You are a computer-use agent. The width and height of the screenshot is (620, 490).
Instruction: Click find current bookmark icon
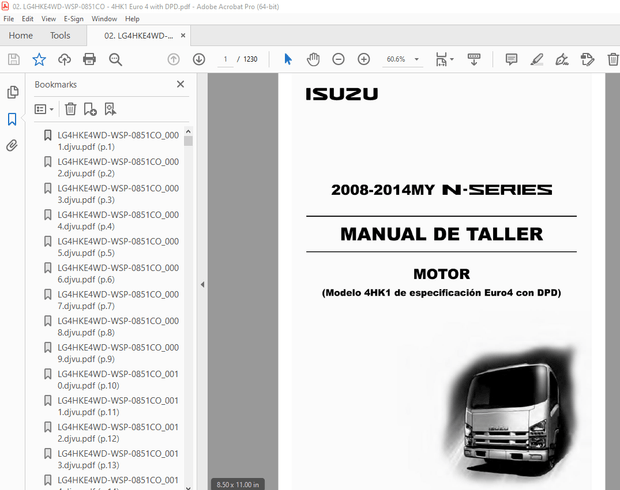tap(110, 109)
